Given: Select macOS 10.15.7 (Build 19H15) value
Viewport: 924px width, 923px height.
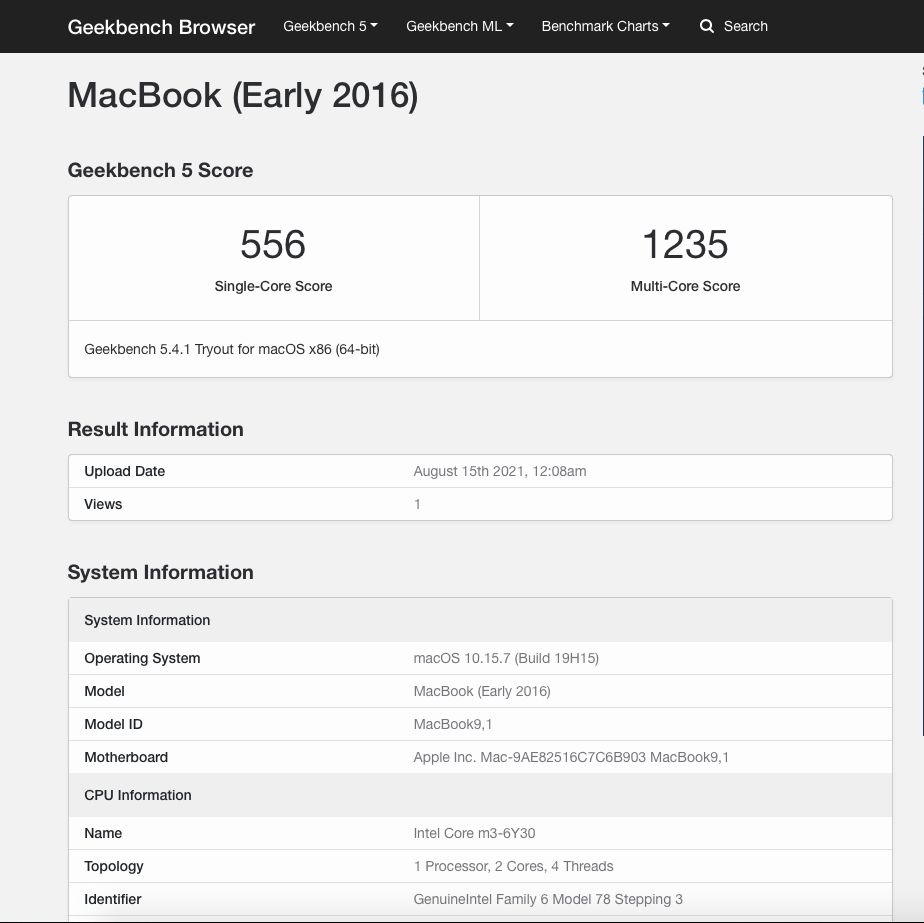Looking at the screenshot, I should [x=506, y=658].
